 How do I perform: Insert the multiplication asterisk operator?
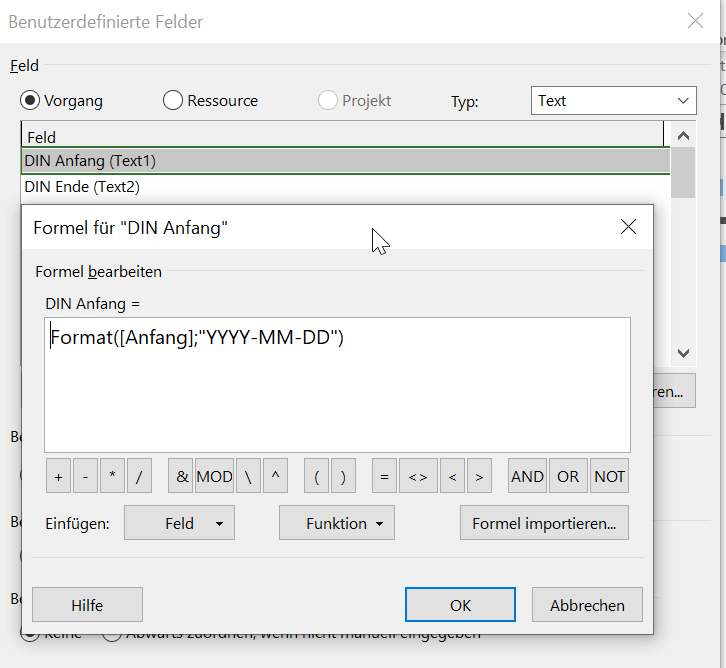pos(112,477)
